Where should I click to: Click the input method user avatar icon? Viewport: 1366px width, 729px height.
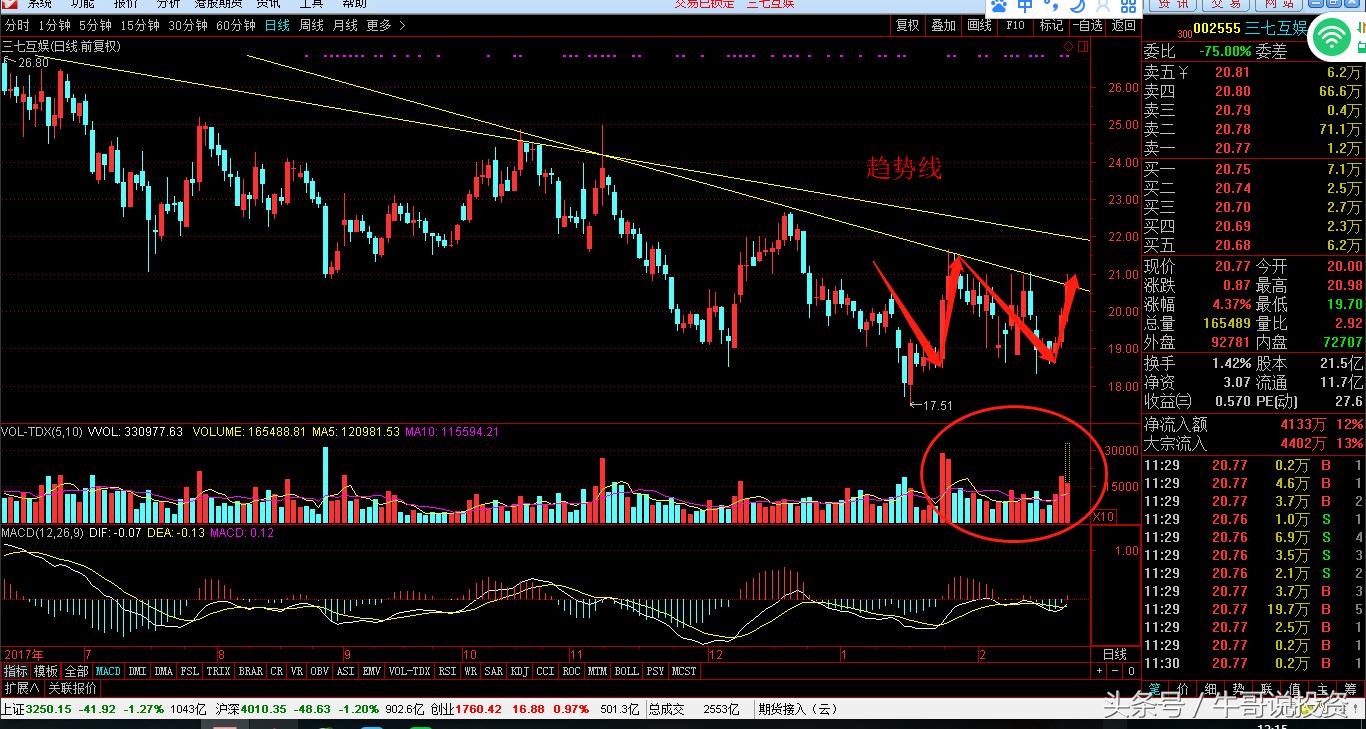pos(1103,6)
